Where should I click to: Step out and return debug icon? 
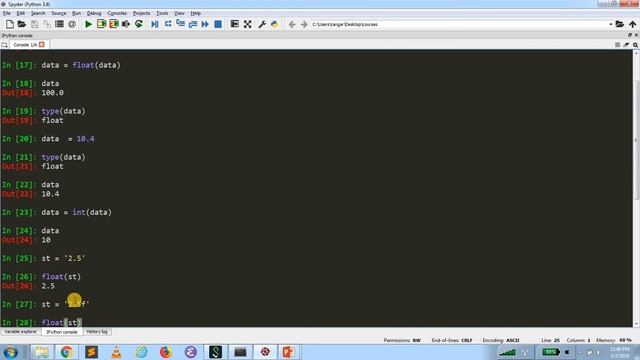click(x=193, y=24)
